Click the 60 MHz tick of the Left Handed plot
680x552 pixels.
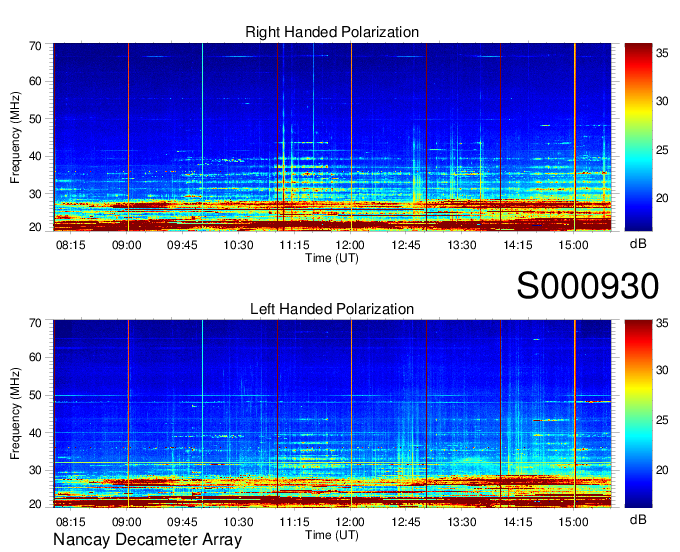[35, 357]
